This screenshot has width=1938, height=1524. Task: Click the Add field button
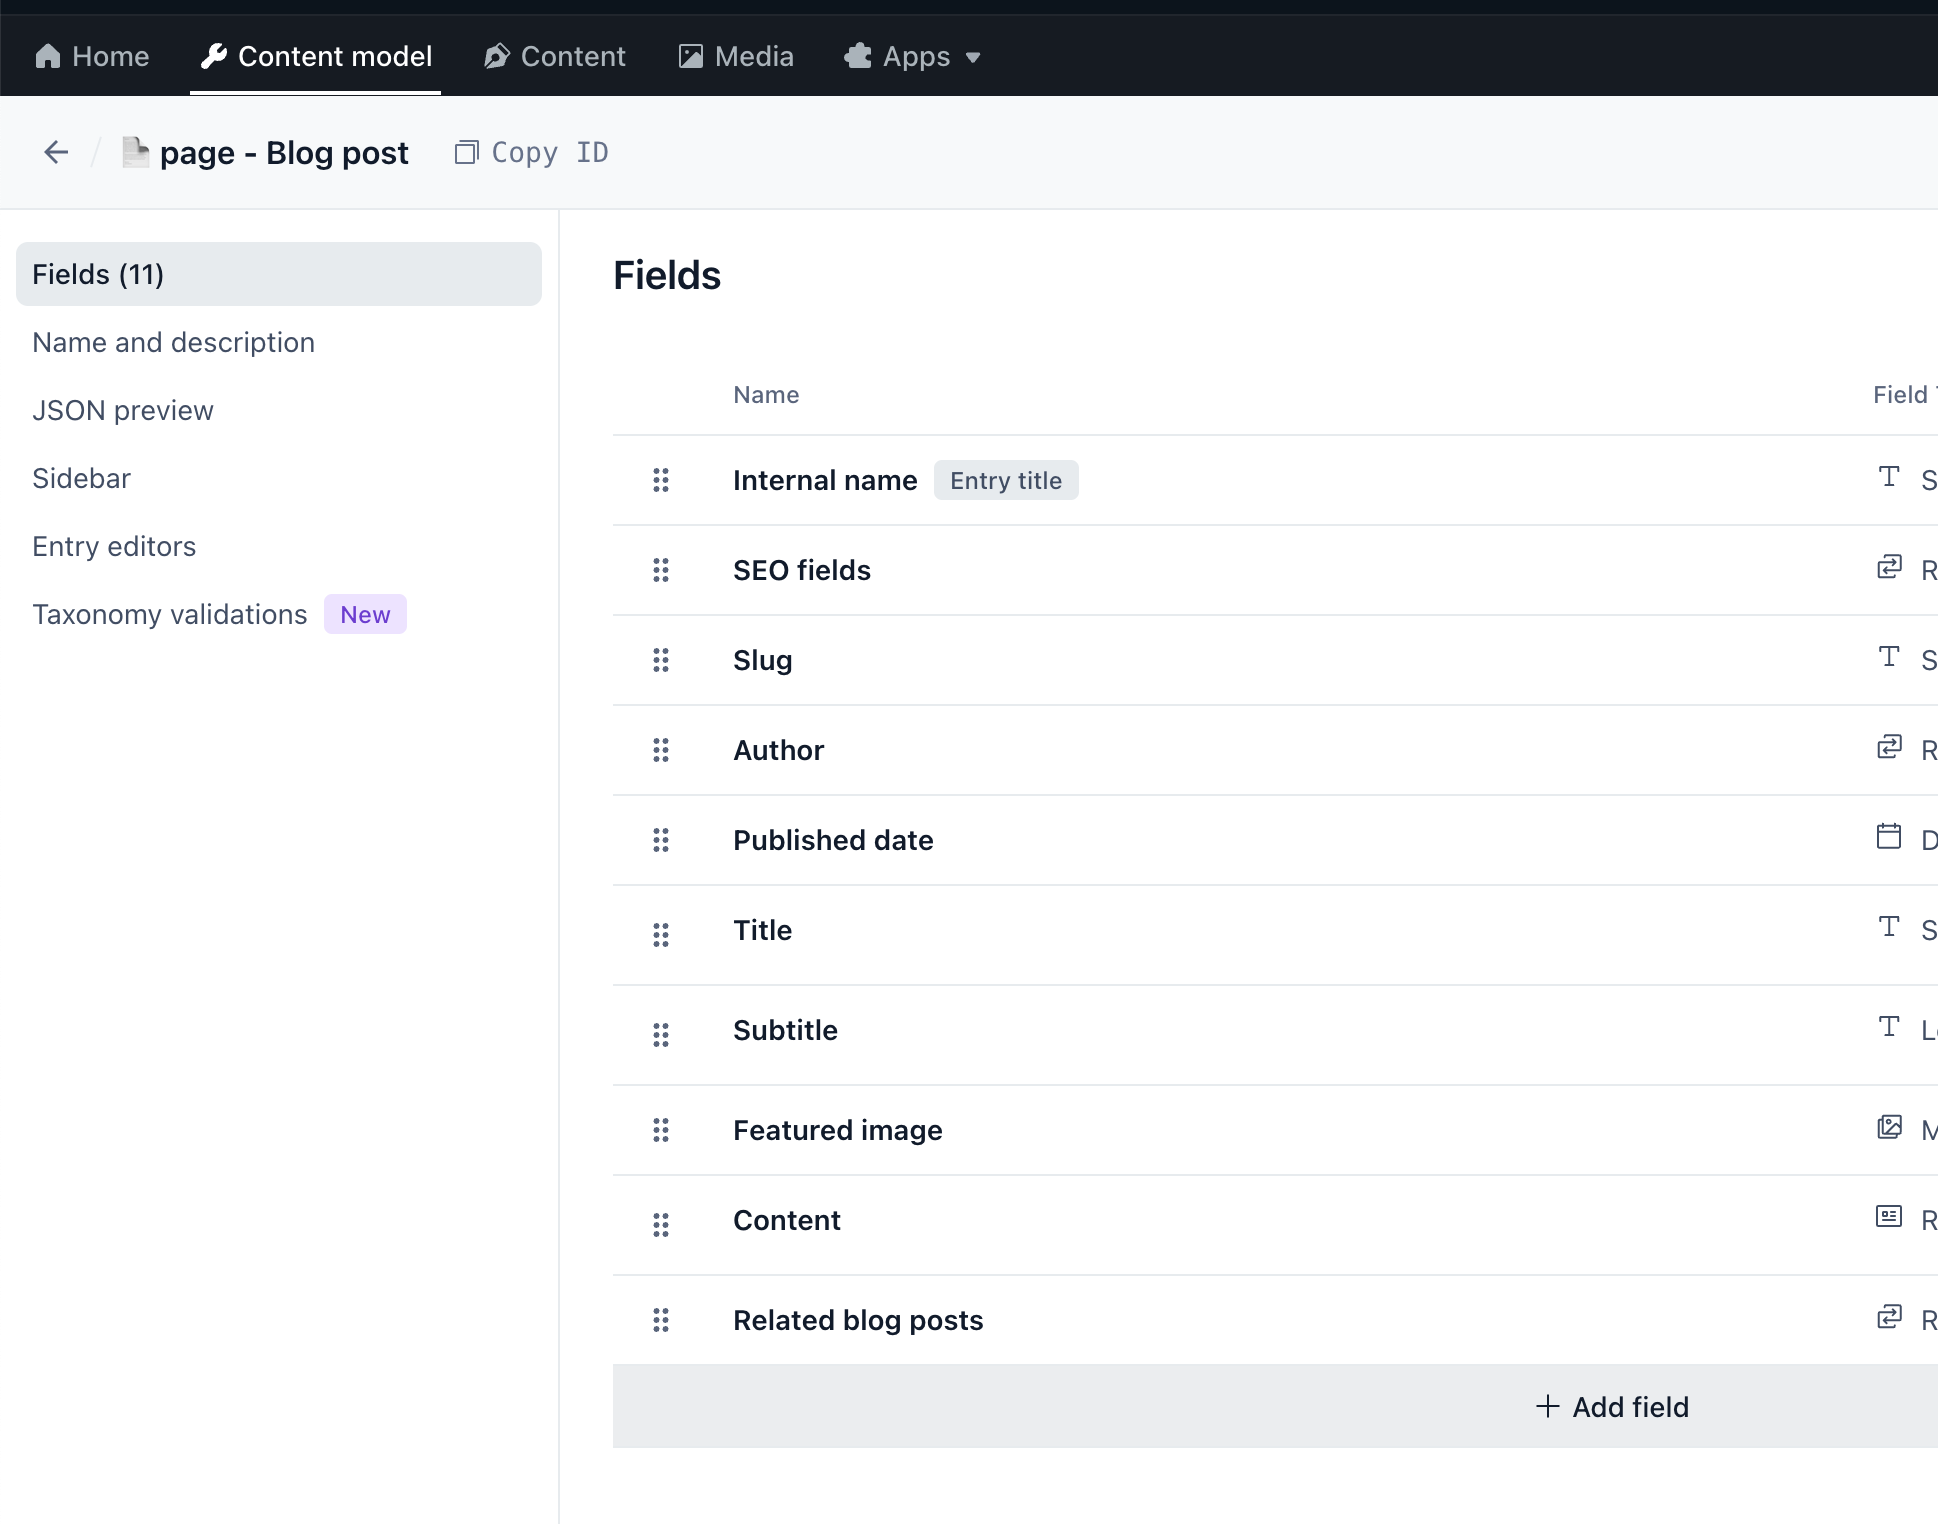pos(1611,1406)
